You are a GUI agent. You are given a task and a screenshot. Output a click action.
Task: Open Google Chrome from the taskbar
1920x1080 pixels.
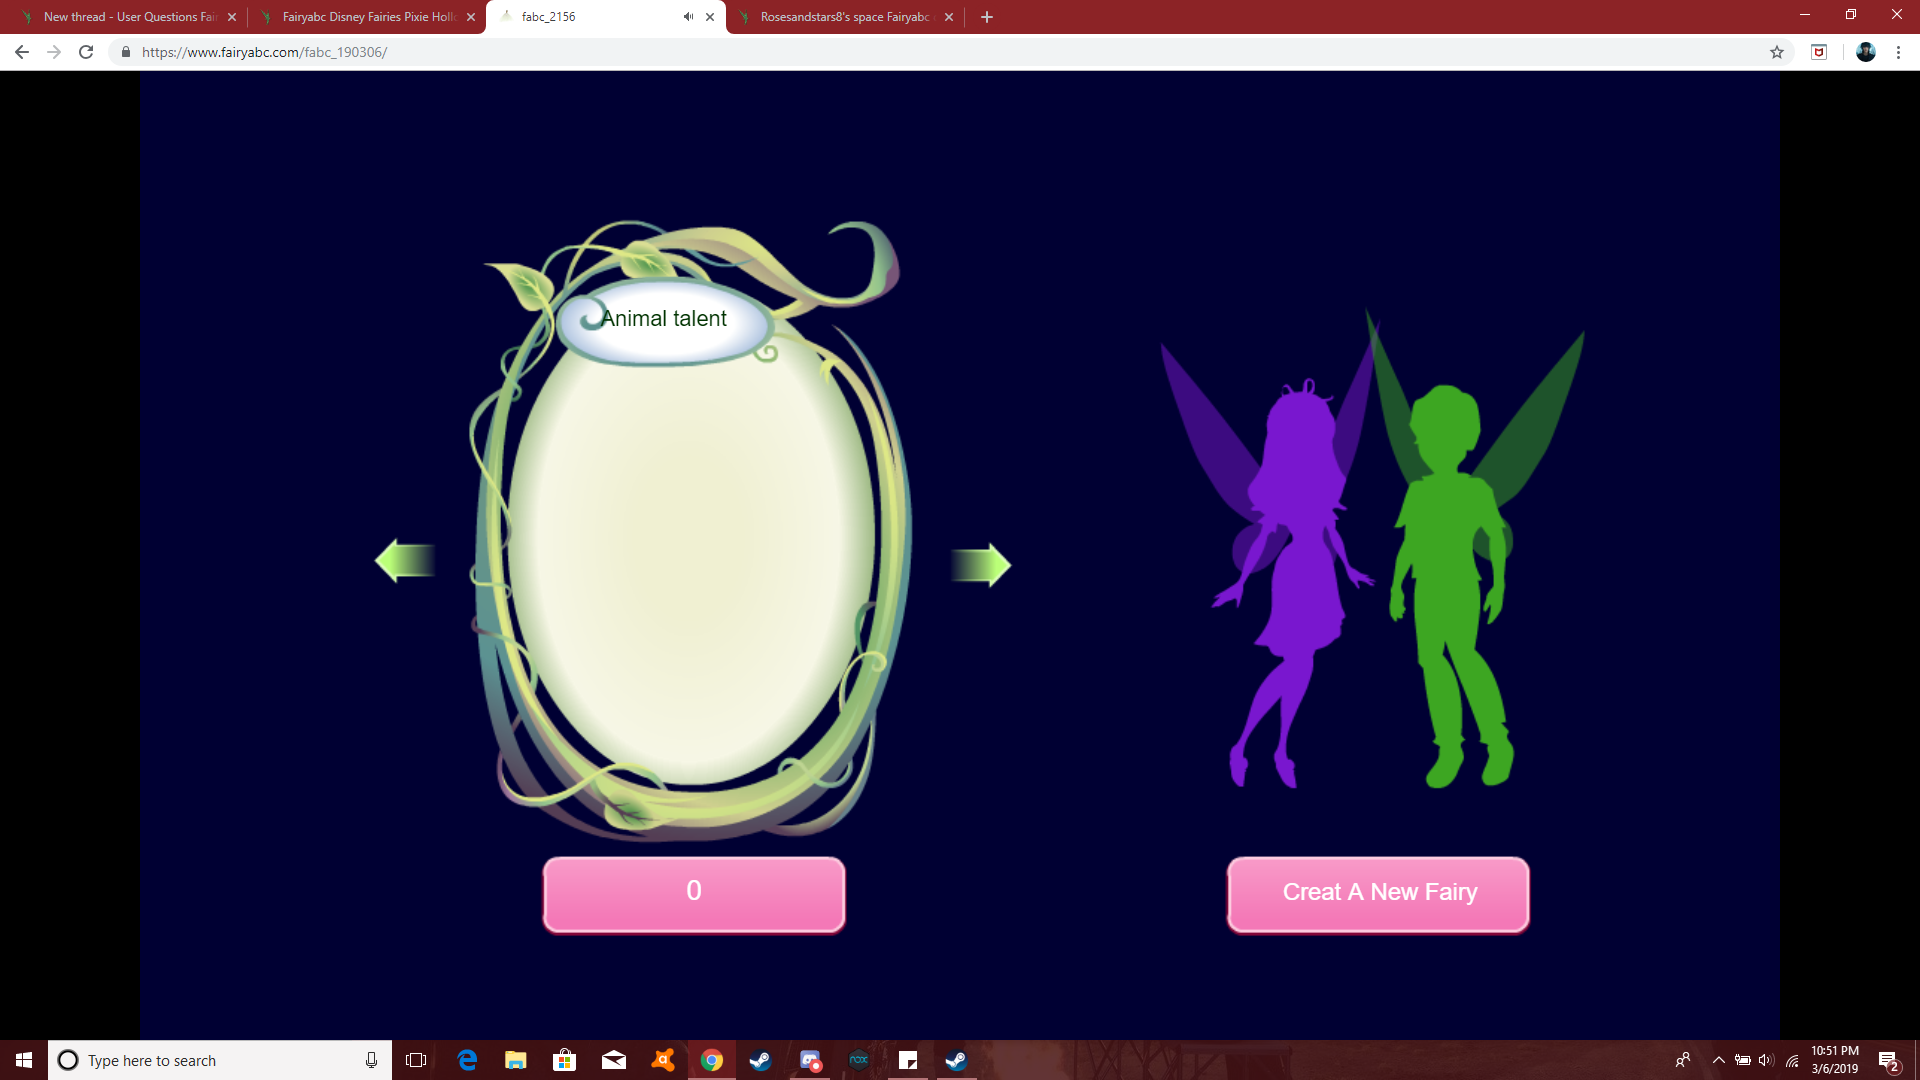click(713, 1060)
